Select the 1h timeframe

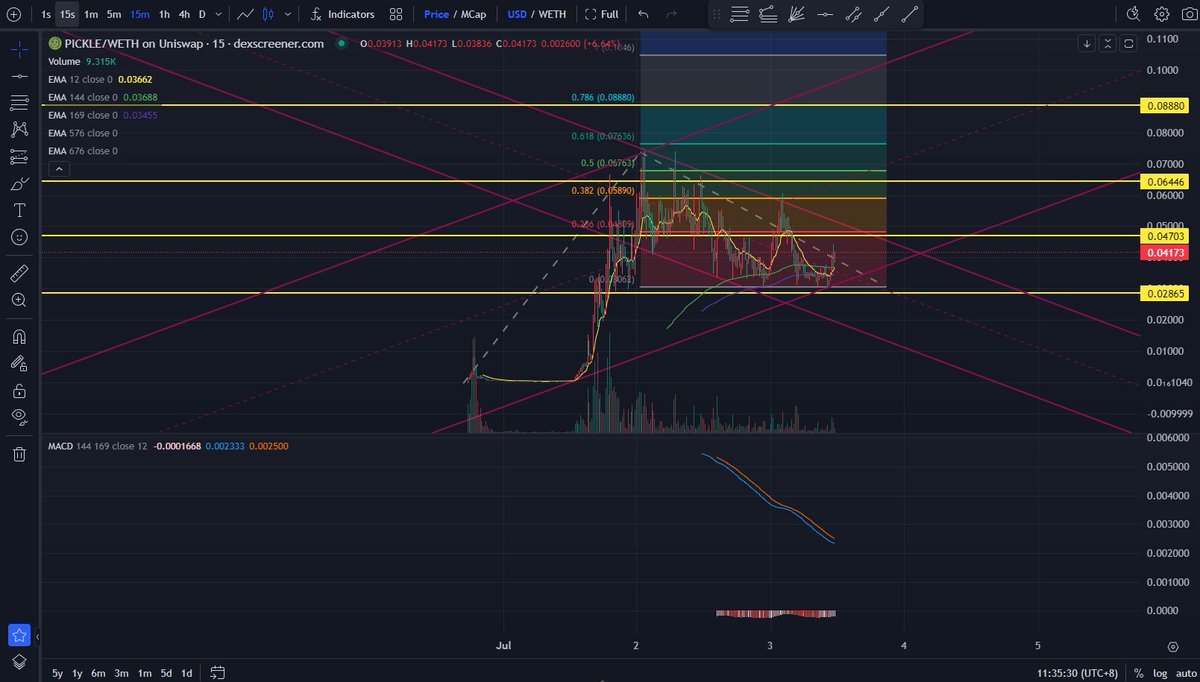click(x=164, y=15)
